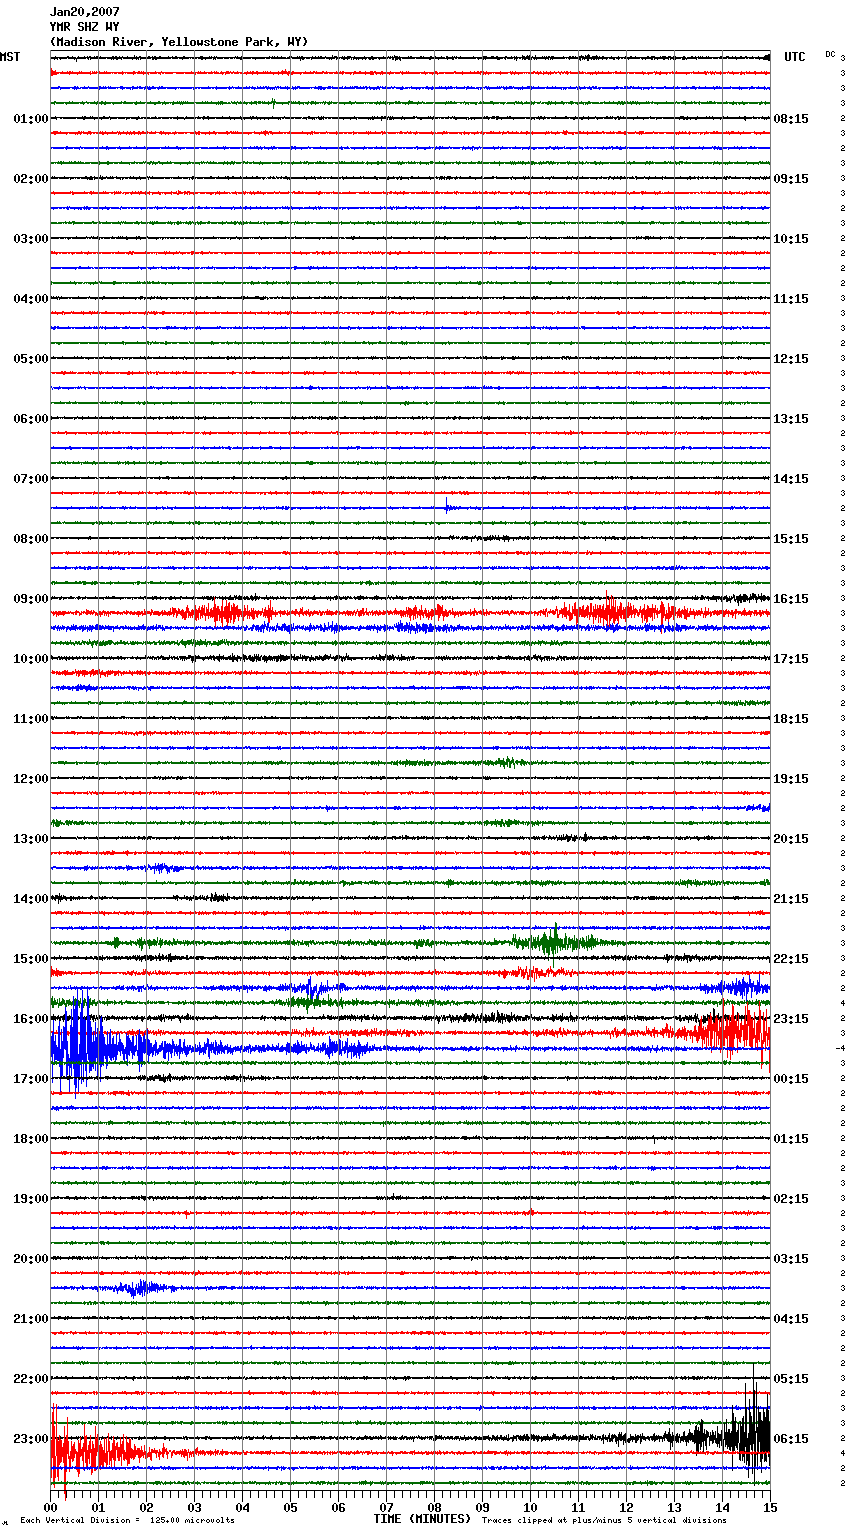Click the minute 05 axis tick label
850x1534 pixels.
click(x=290, y=1507)
